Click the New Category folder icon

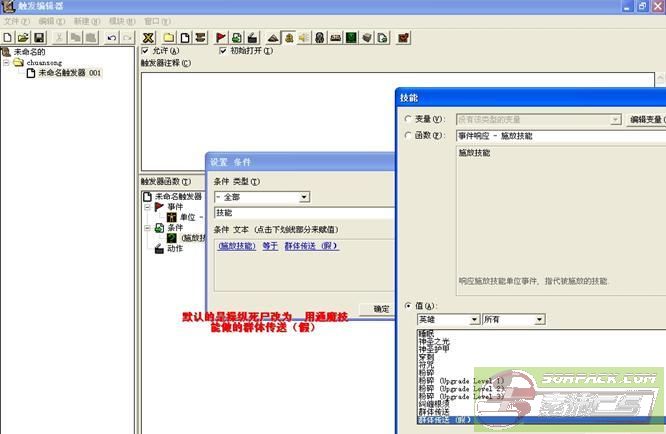pyautogui.click(x=169, y=37)
